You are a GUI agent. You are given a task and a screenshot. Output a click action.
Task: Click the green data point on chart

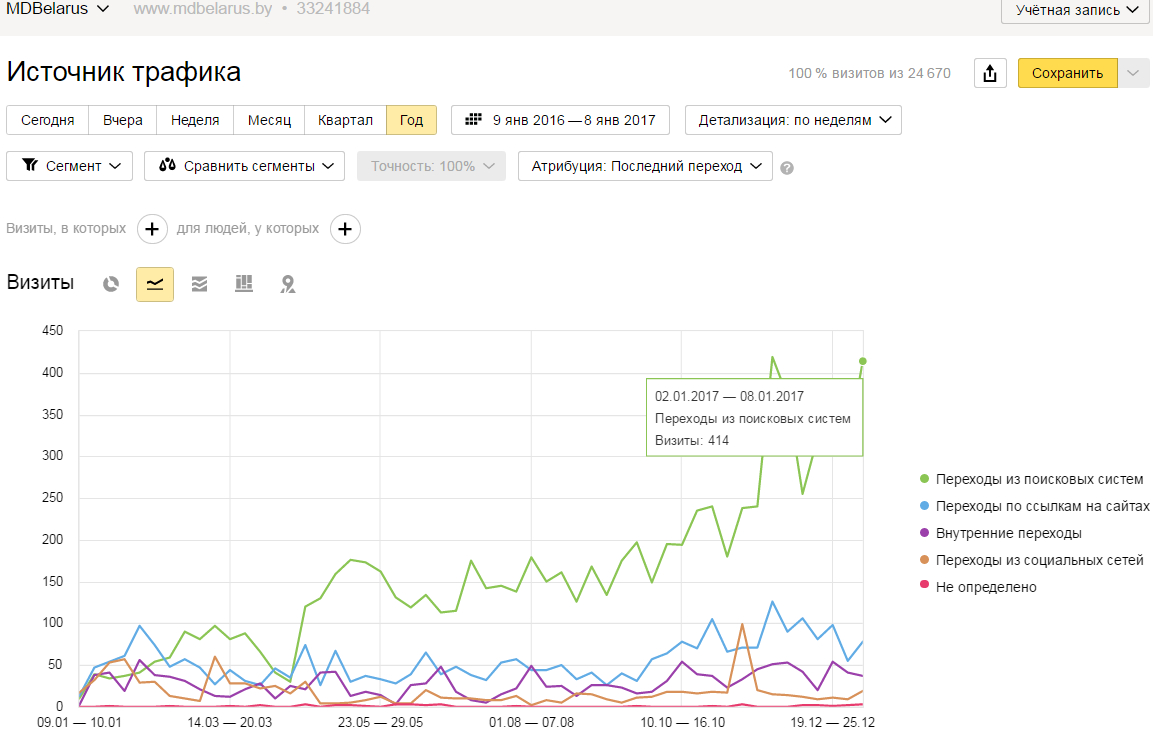863,361
